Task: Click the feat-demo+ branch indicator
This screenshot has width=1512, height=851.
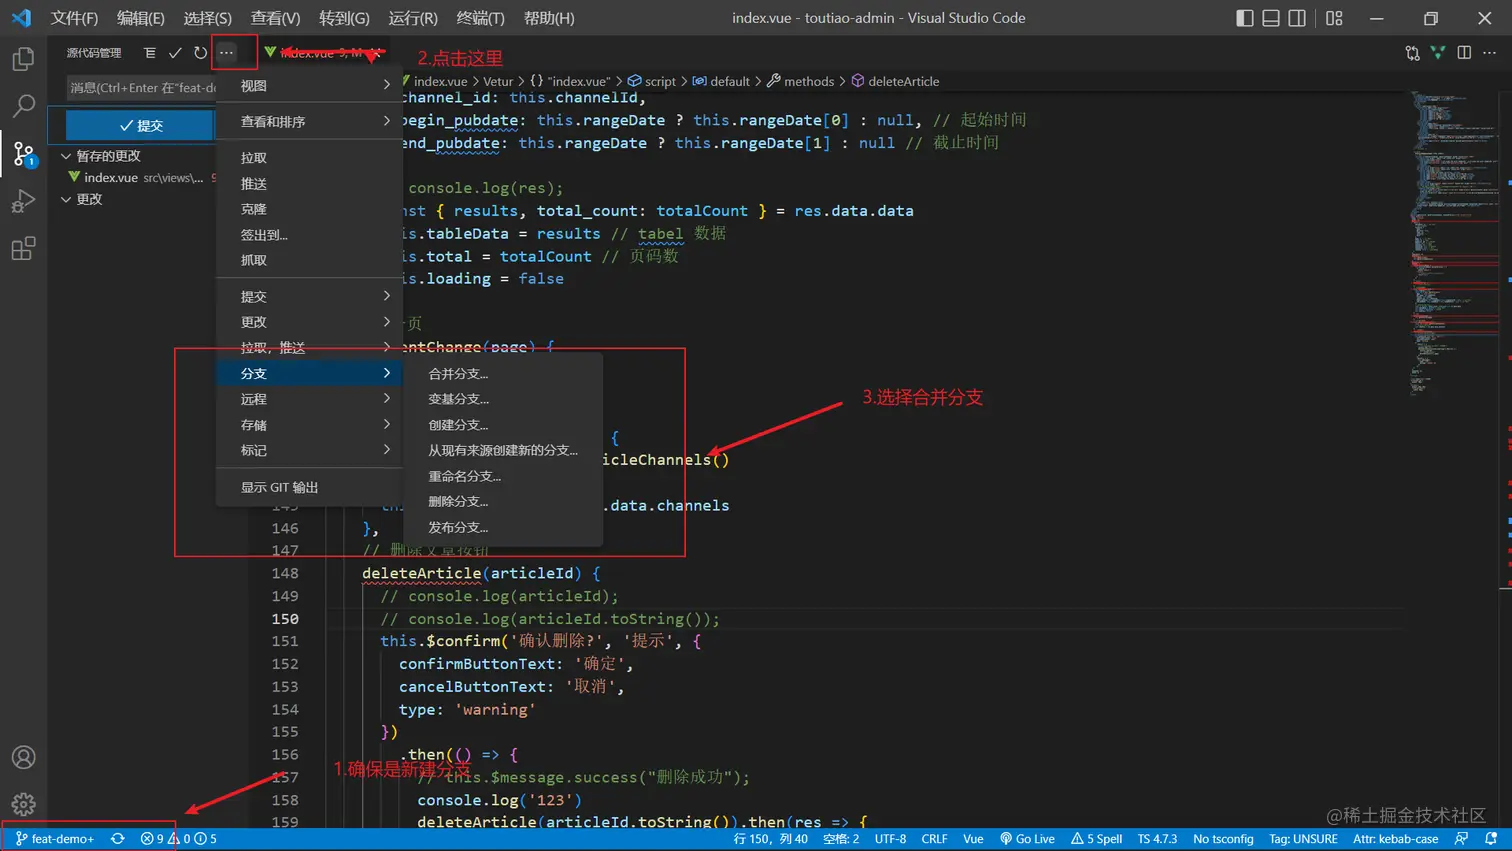Action: click(54, 839)
